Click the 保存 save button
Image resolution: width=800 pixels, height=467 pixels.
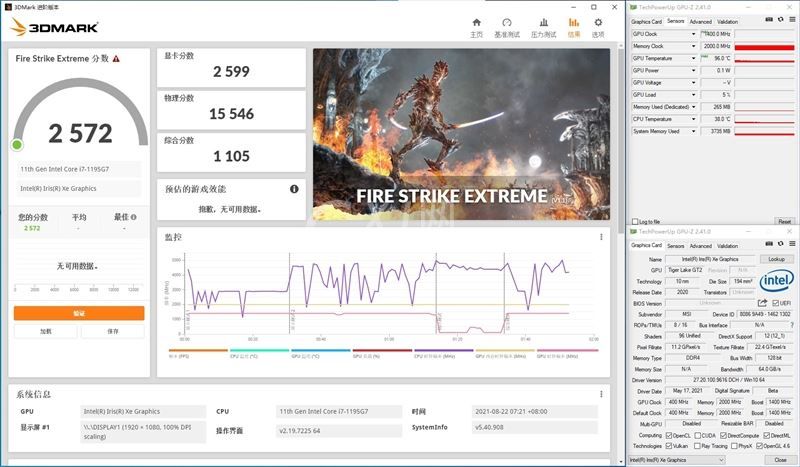point(113,331)
